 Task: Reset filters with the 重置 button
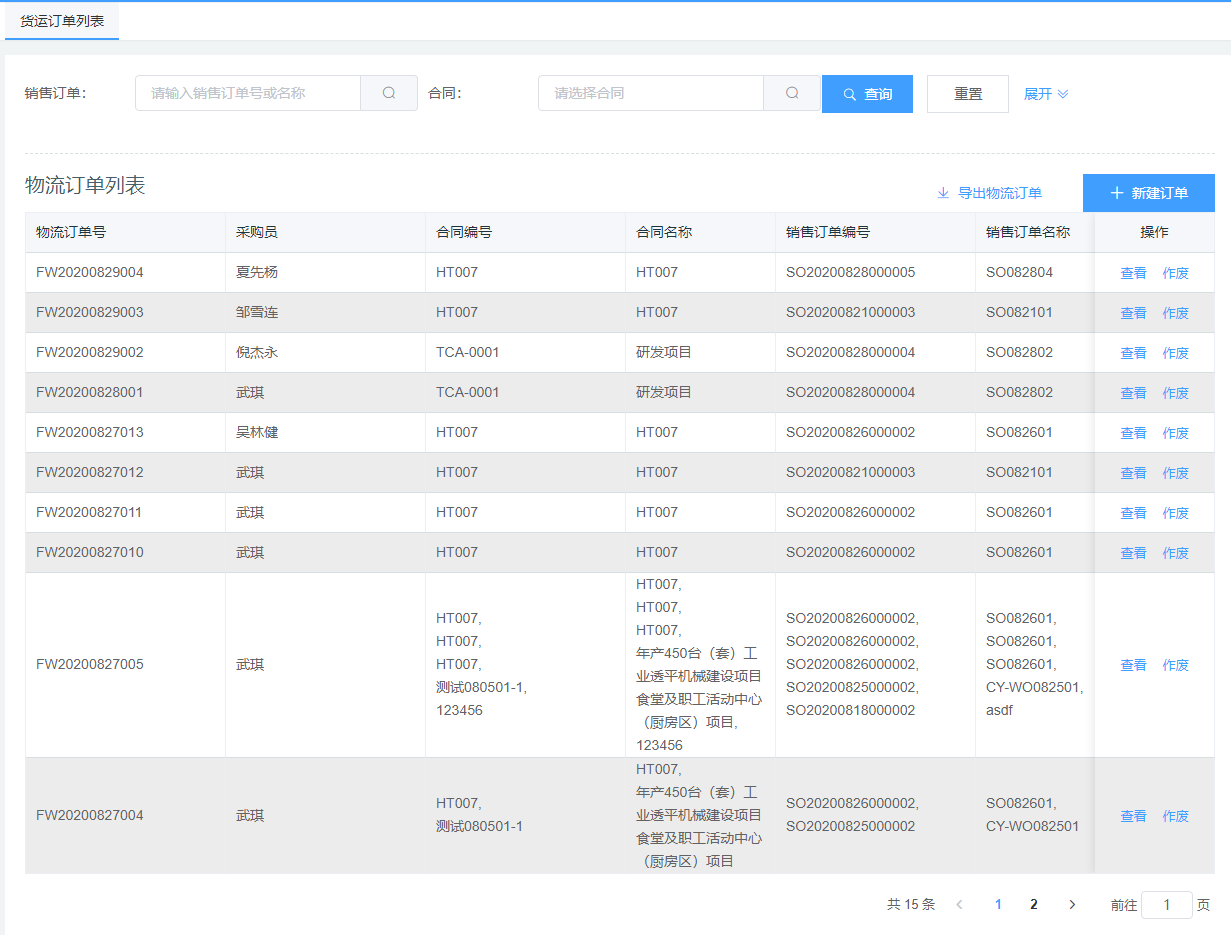click(967, 94)
